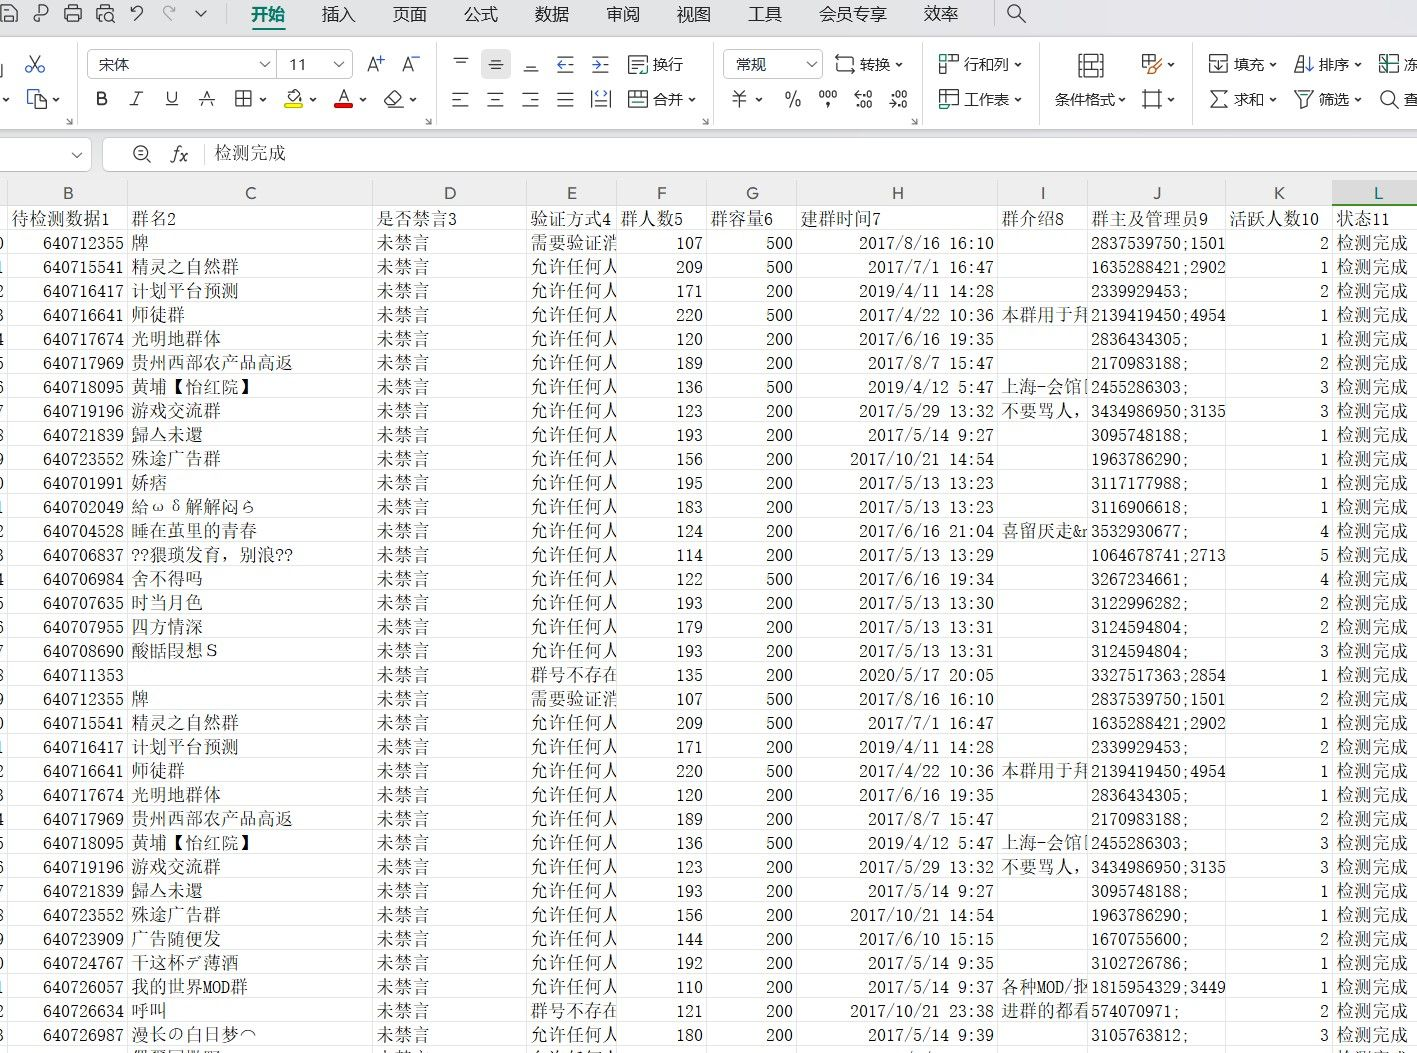Center text horizontally
The image size is (1417, 1053).
(495, 99)
